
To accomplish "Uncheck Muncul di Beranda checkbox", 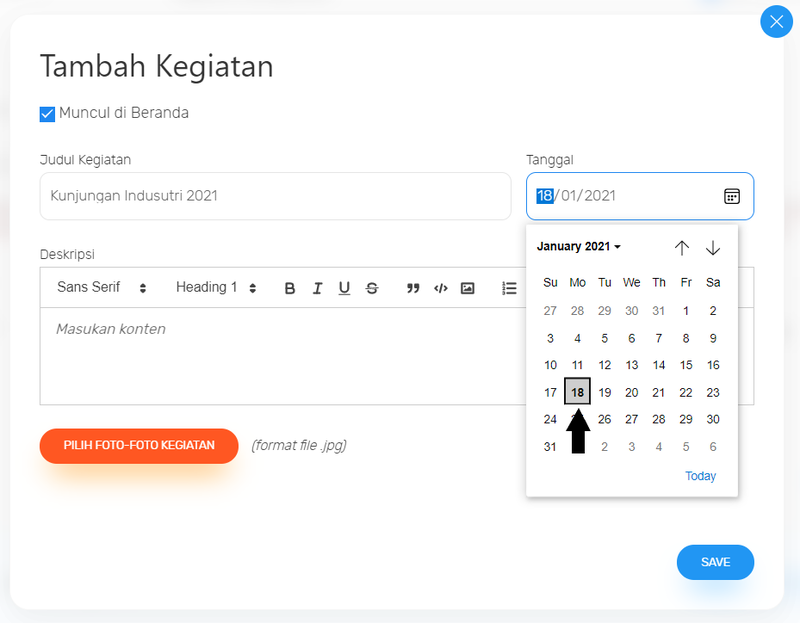I will pyautogui.click(x=47, y=114).
